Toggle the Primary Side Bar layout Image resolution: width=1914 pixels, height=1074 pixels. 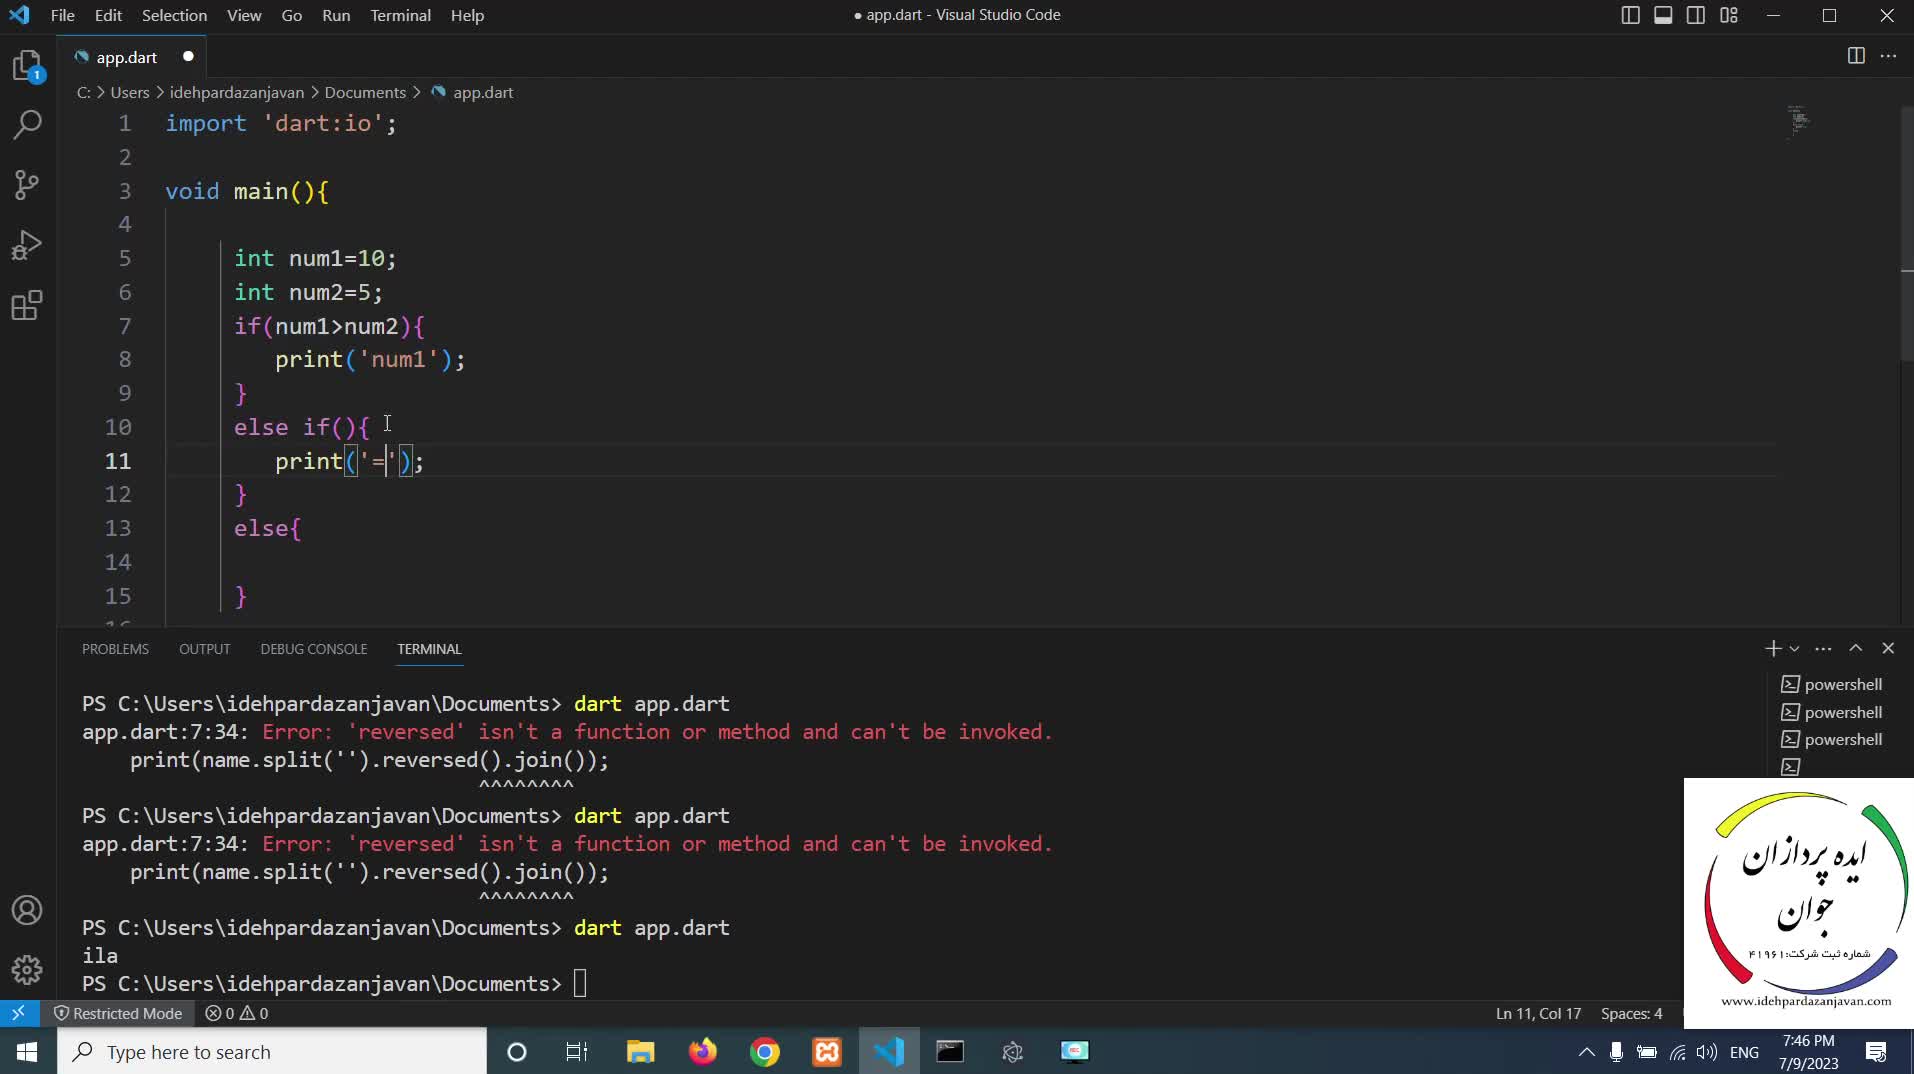click(1630, 15)
